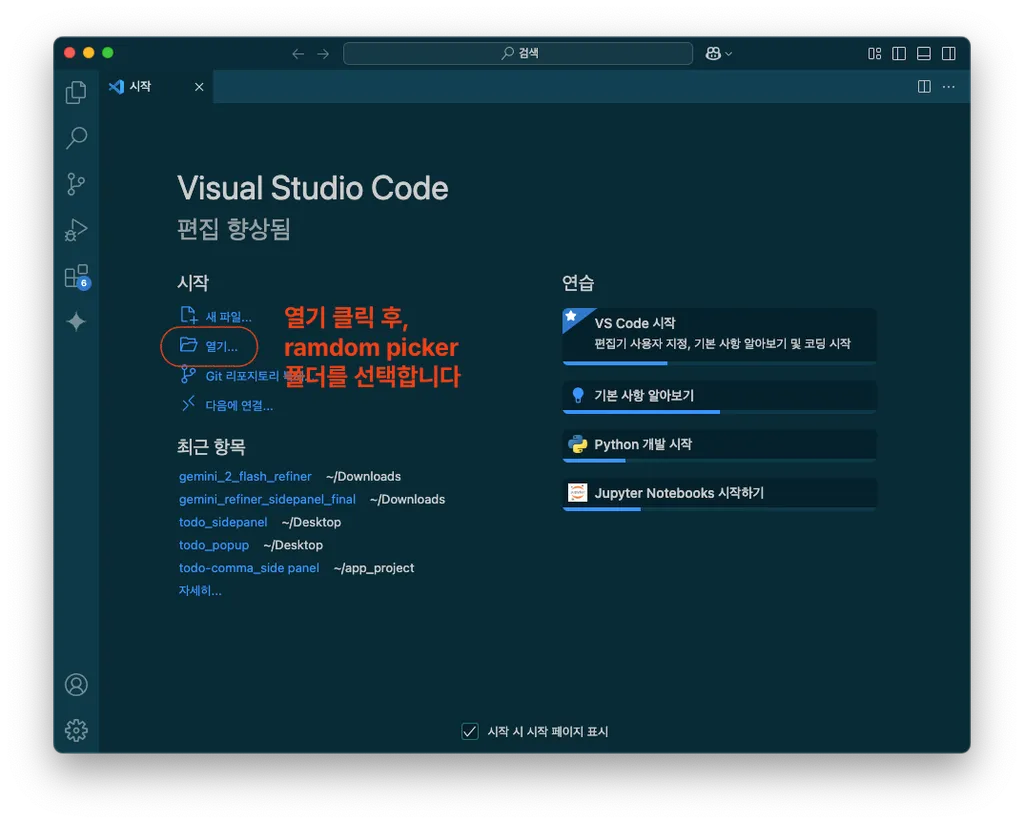This screenshot has width=1024, height=824.
Task: Open the Jupyter Notebooks 시작하기 walkthrough
Action: [x=719, y=495]
